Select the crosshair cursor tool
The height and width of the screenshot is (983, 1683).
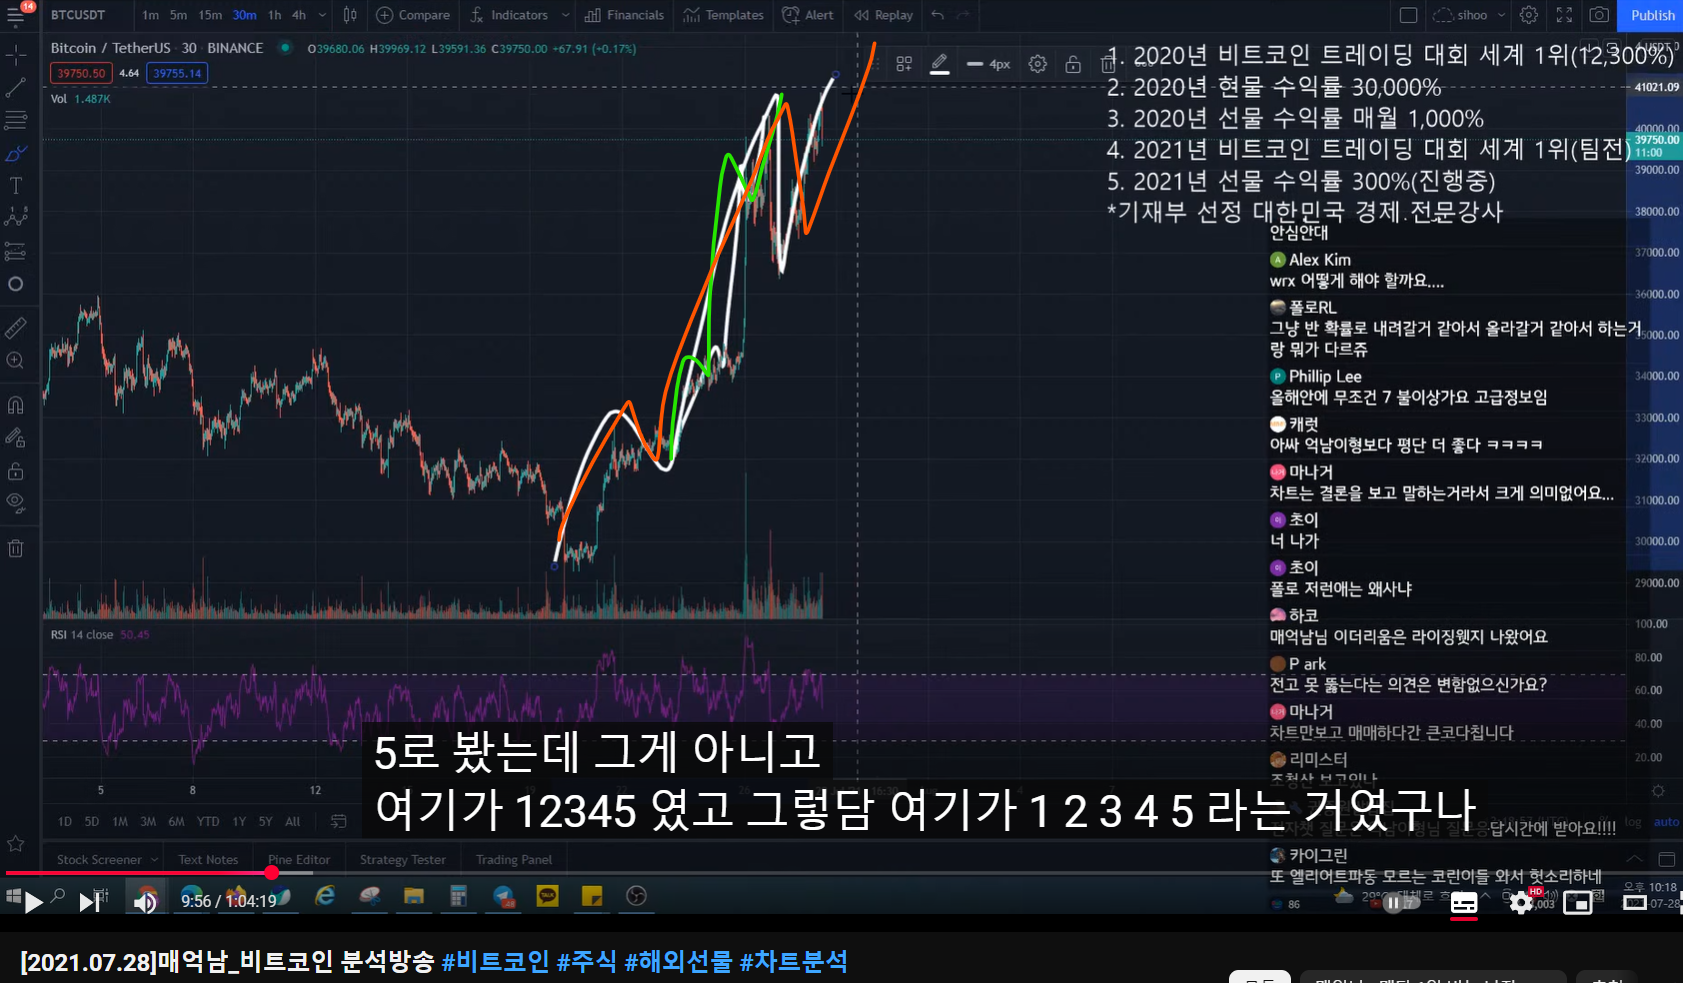click(x=16, y=55)
